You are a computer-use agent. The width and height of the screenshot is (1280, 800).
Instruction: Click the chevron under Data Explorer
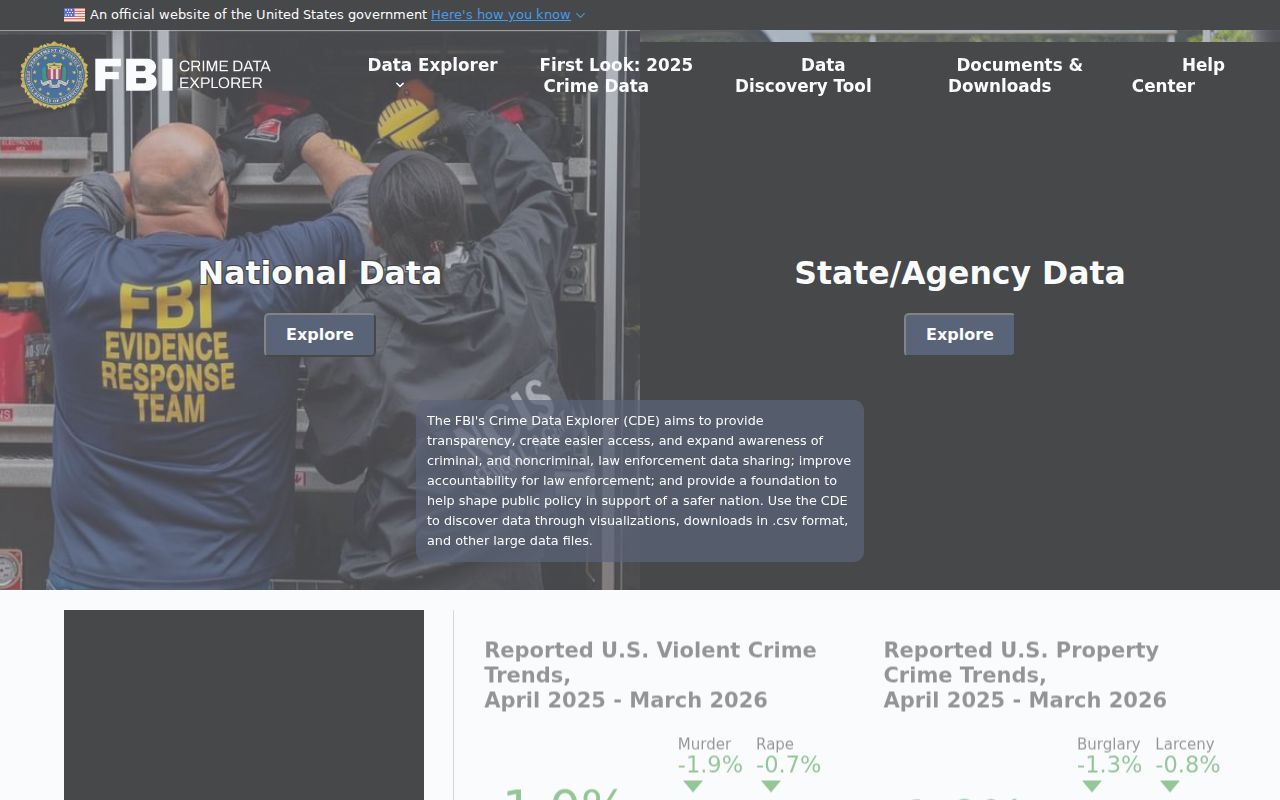400,86
